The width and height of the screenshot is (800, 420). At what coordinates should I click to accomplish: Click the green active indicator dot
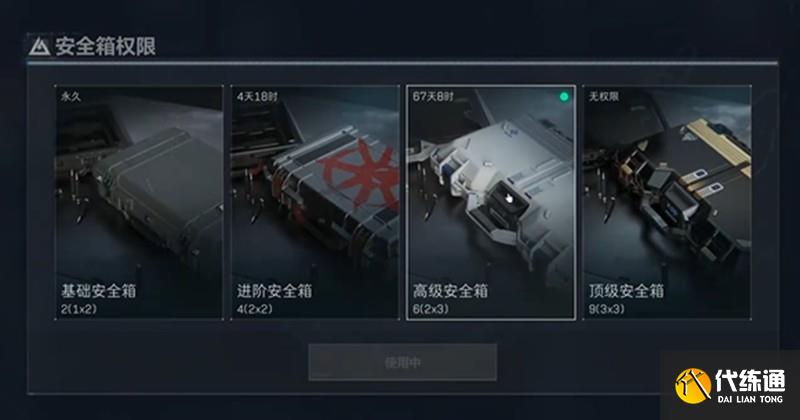tap(564, 96)
